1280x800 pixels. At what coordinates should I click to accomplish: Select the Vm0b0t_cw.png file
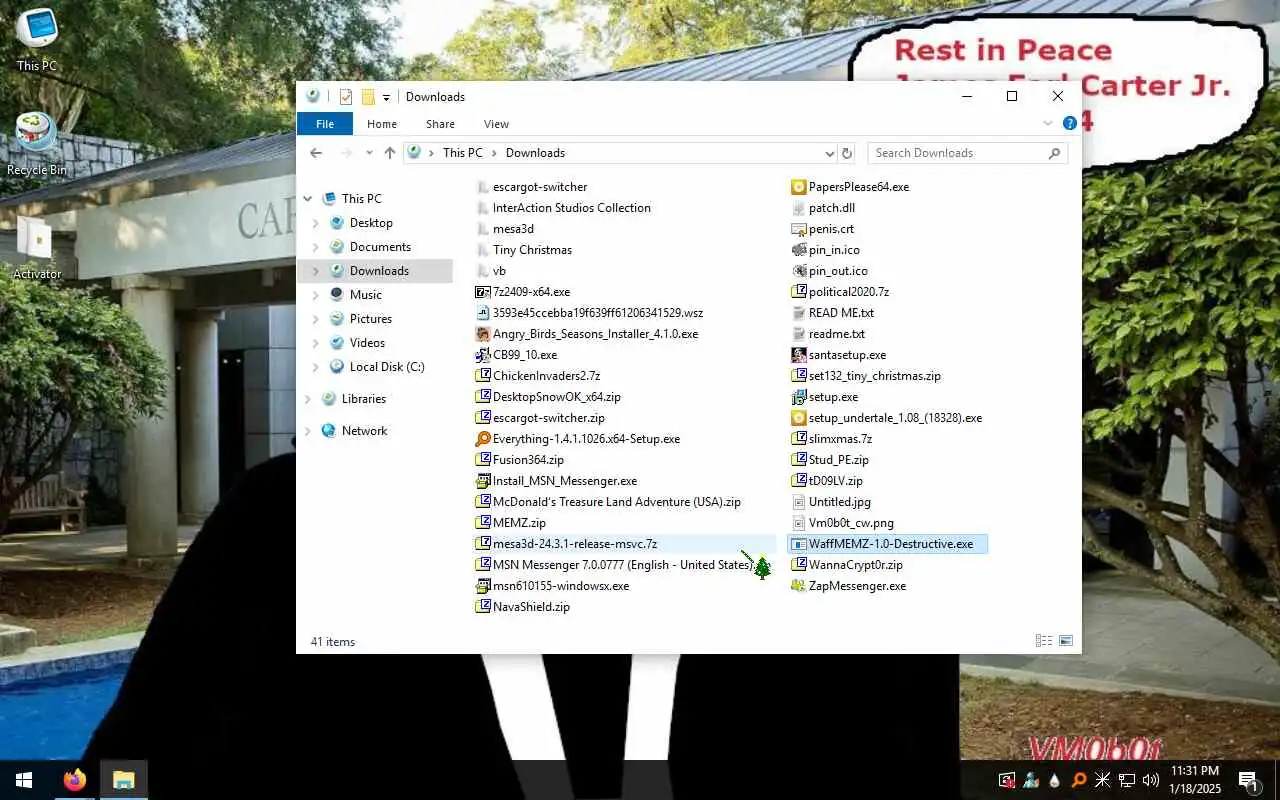[x=843, y=523]
